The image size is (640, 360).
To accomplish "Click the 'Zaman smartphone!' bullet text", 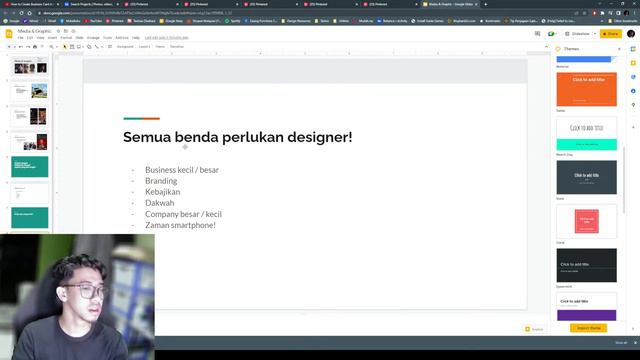I will [x=180, y=225].
